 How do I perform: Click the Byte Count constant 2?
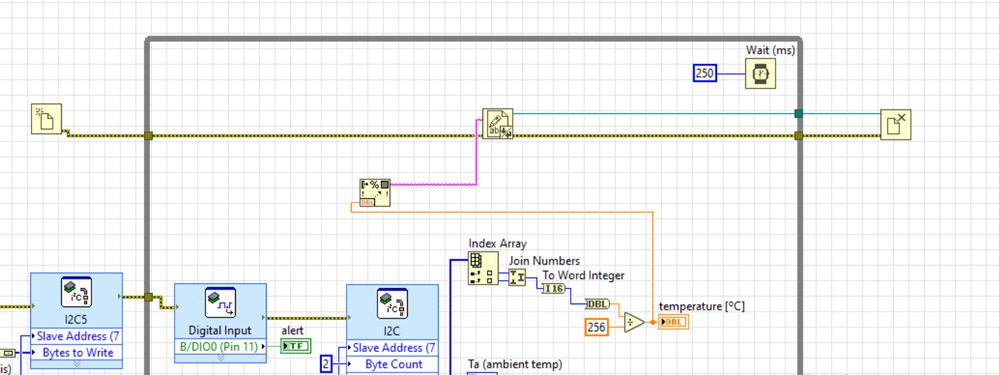326,364
